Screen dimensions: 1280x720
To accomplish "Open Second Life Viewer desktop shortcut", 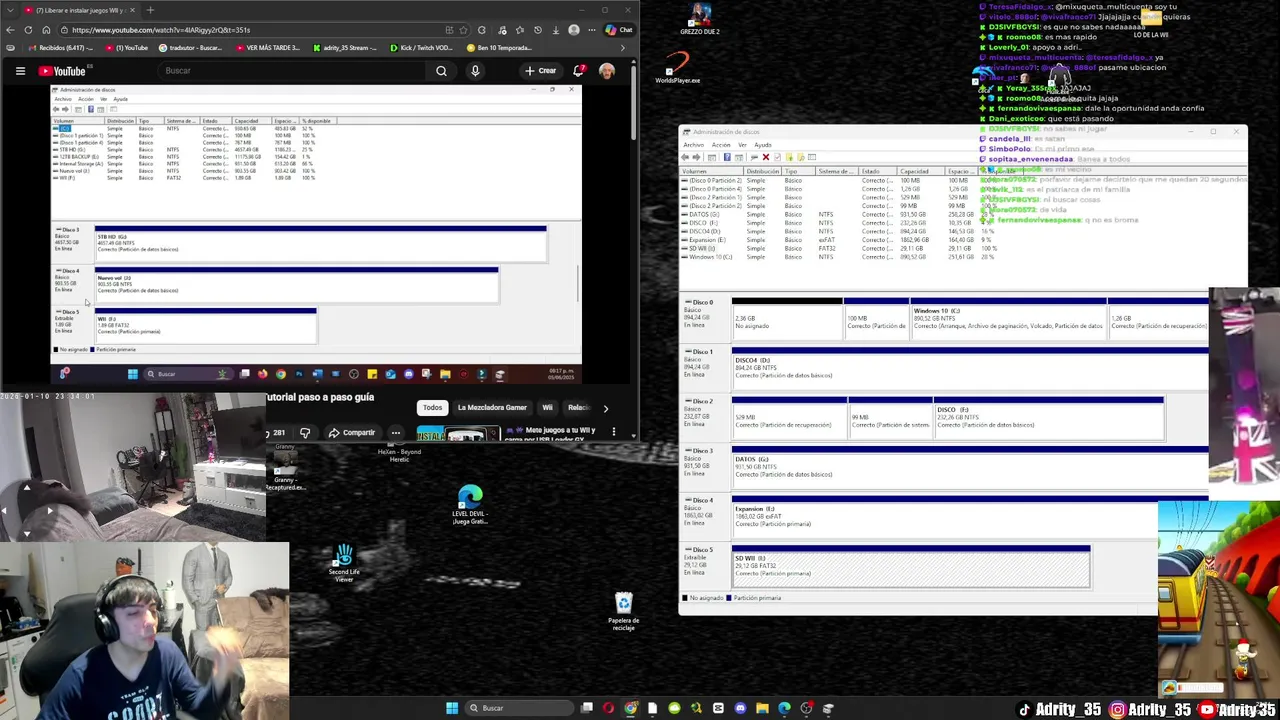I will click(344, 563).
